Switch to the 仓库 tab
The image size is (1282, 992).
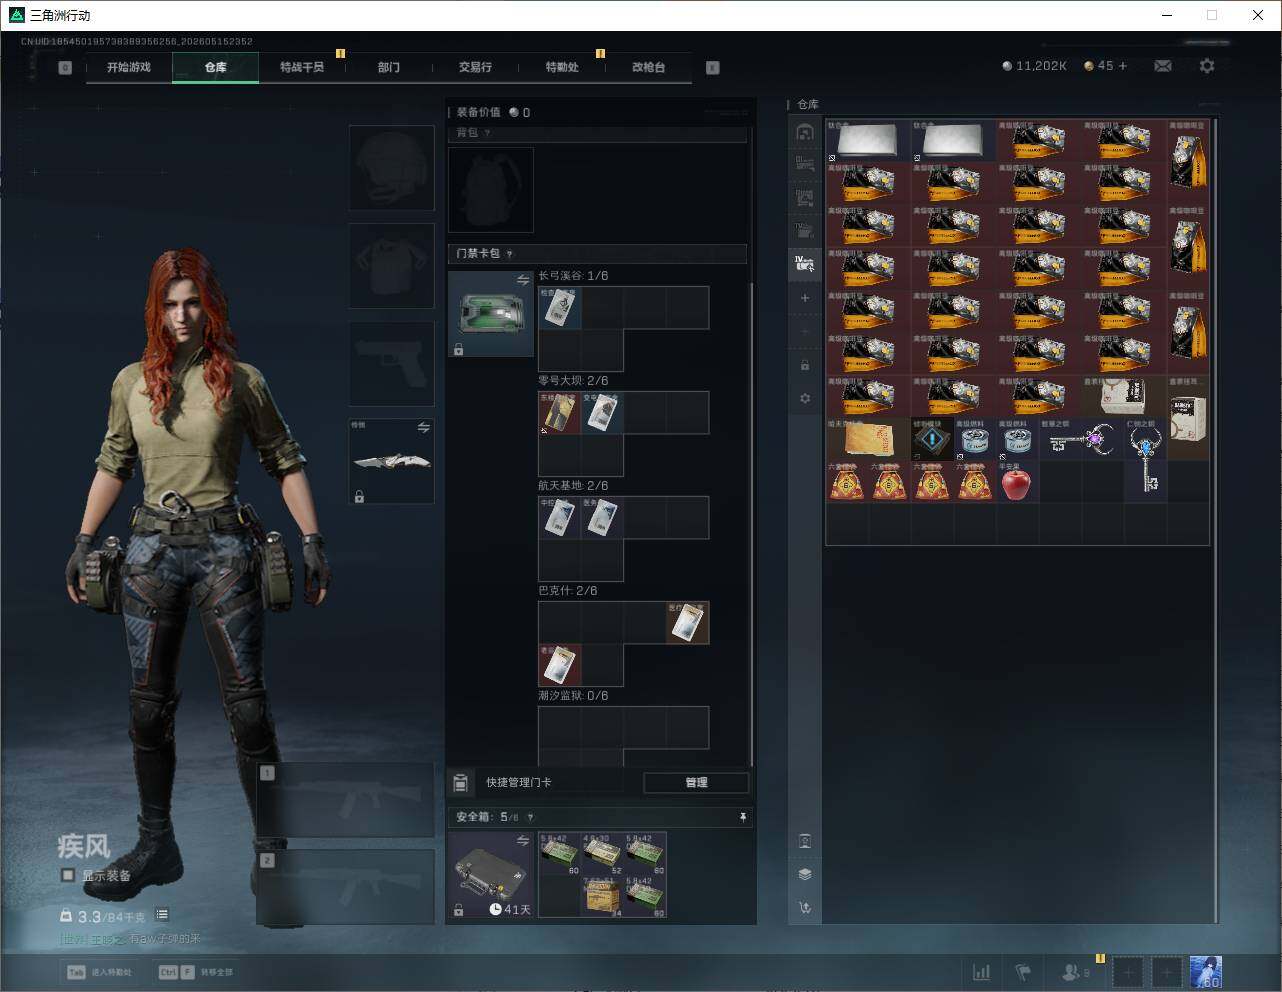pos(216,67)
